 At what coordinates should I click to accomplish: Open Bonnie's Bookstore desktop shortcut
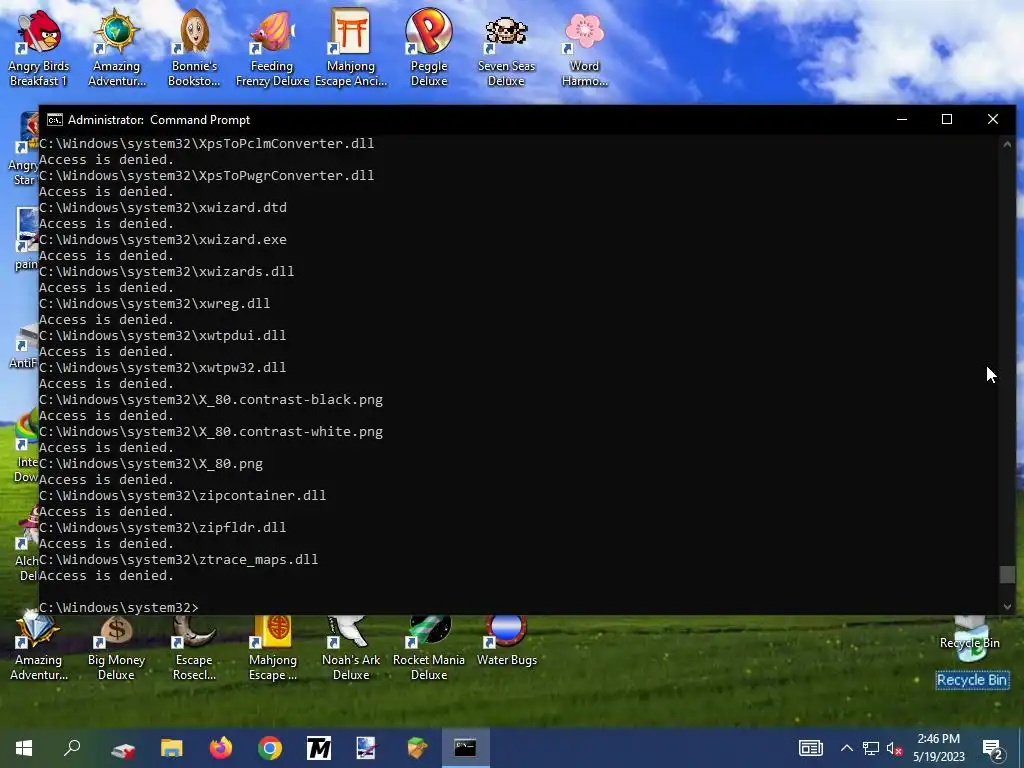point(194,48)
